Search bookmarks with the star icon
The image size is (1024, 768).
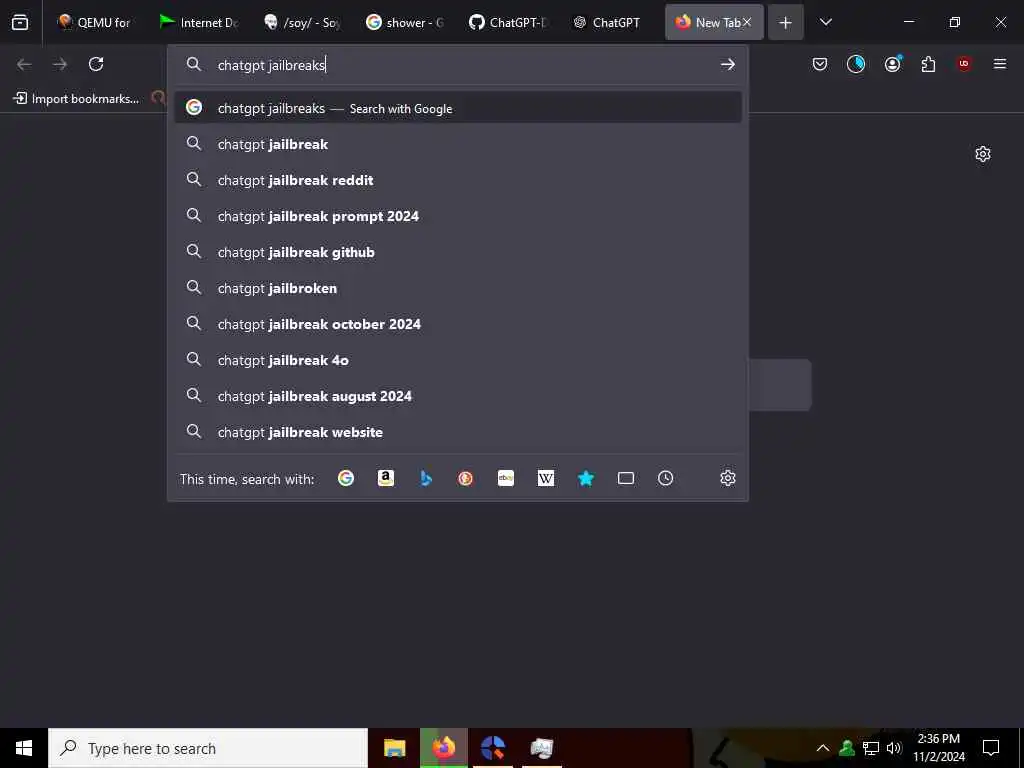586,479
